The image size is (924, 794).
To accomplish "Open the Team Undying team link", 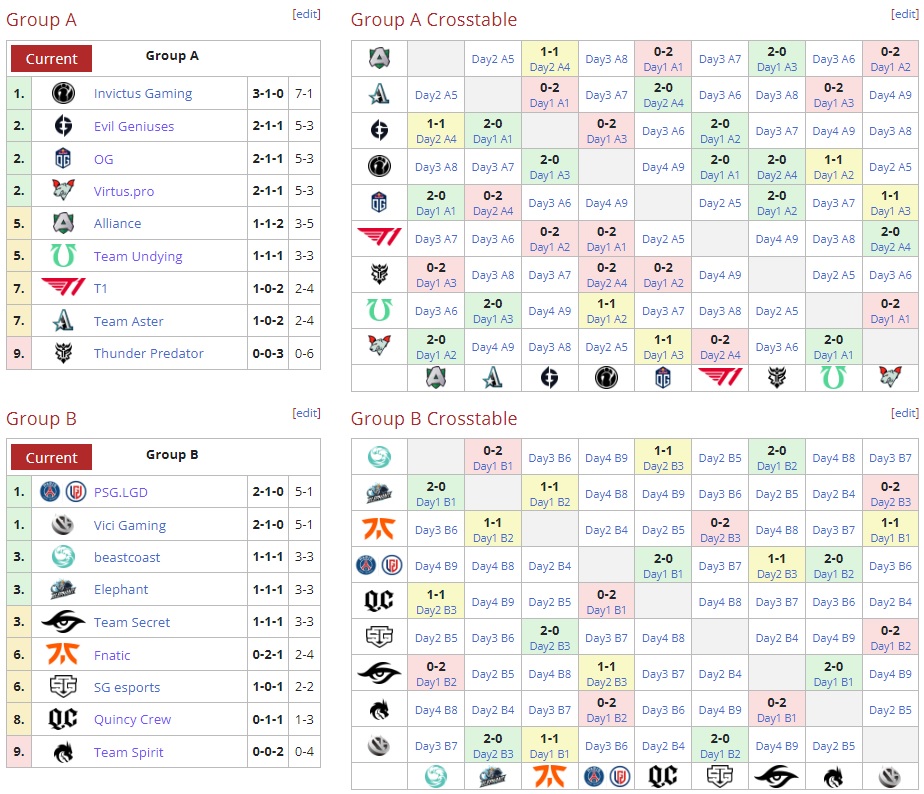I will click(x=138, y=256).
